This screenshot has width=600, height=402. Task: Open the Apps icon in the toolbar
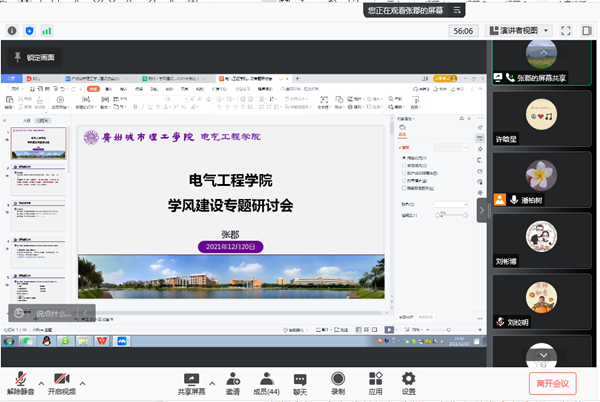375,378
